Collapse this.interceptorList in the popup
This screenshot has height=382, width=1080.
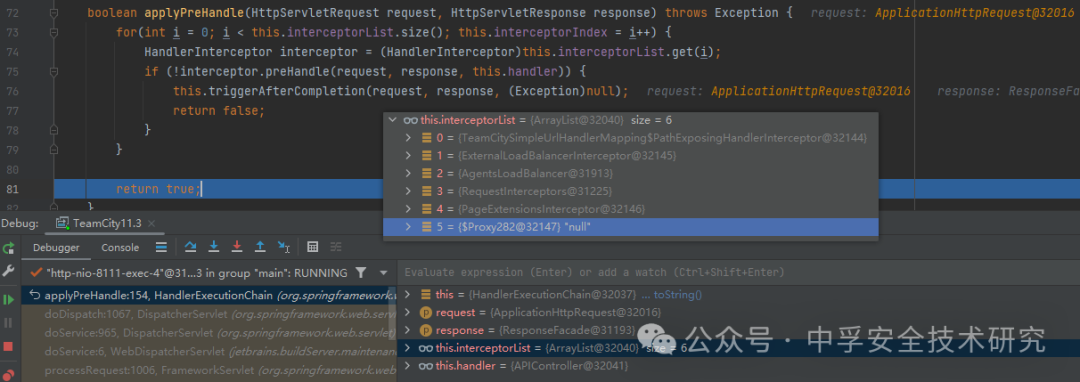[393, 120]
